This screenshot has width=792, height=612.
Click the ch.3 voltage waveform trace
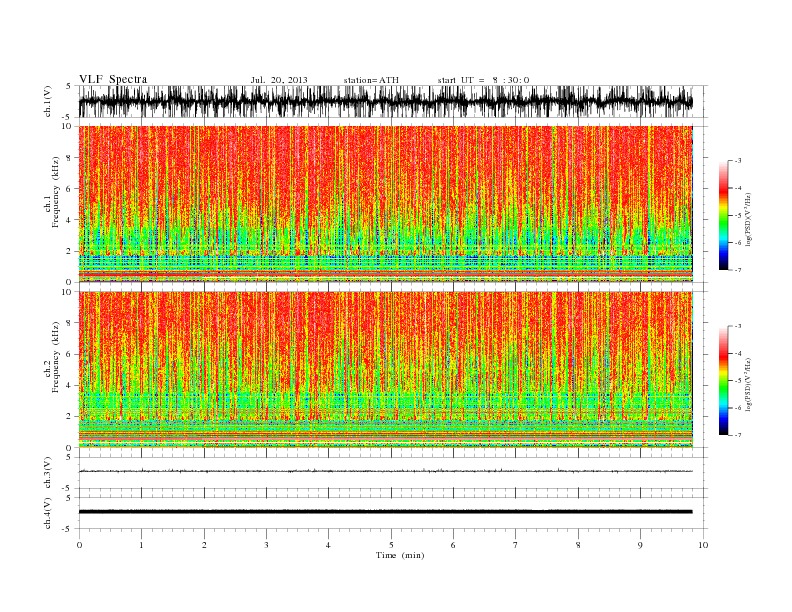386,471
